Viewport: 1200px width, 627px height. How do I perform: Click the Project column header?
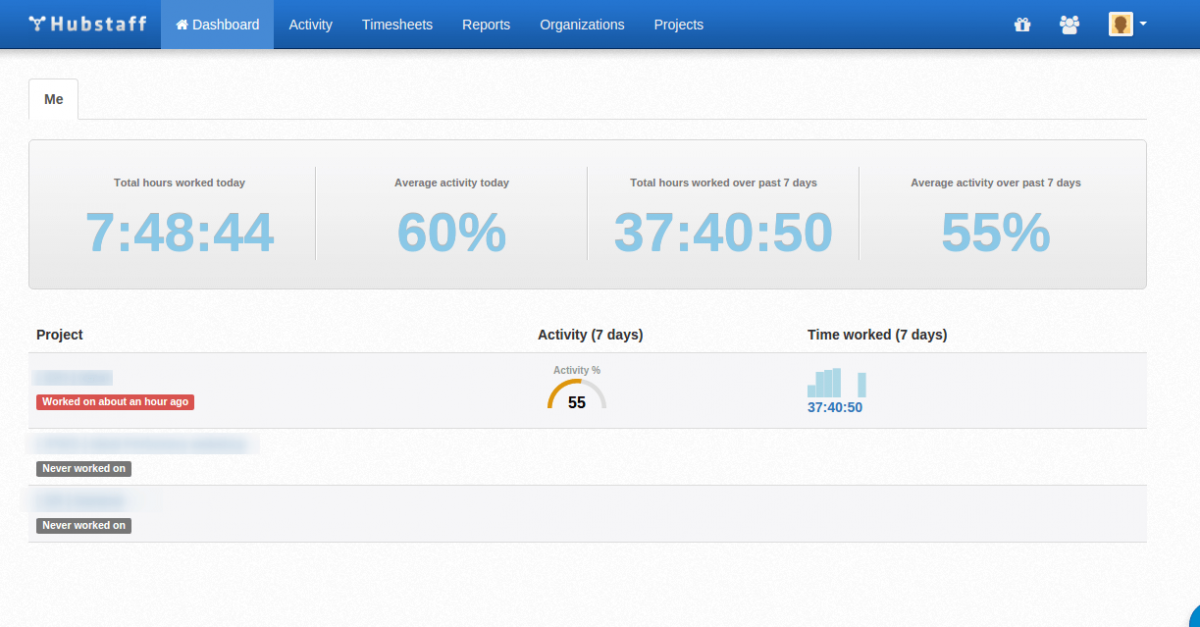[x=60, y=335]
